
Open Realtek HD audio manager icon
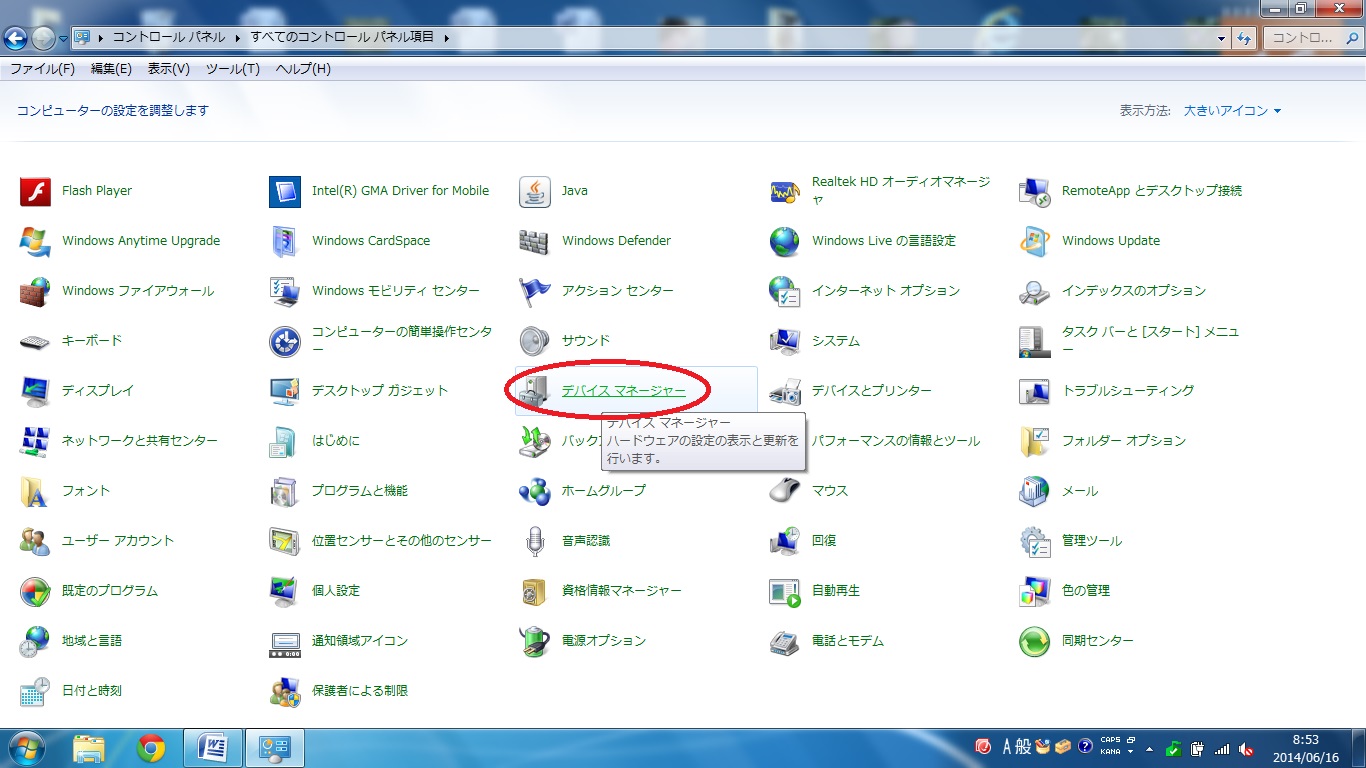(785, 191)
